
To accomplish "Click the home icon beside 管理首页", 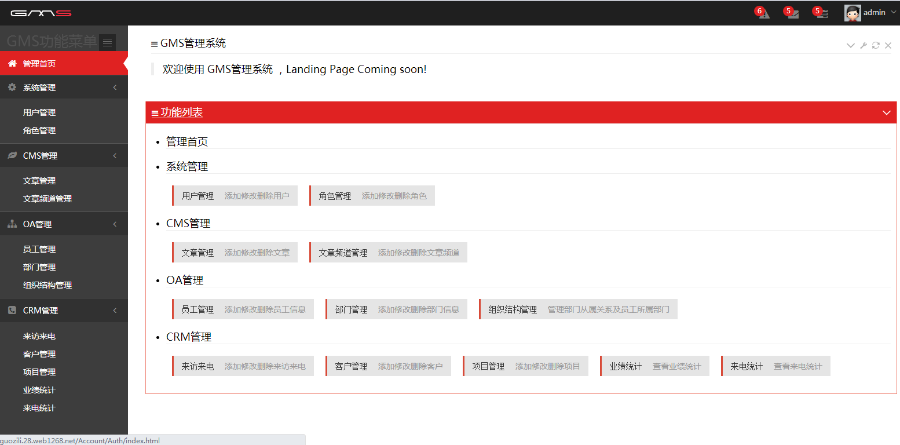I will click(12, 63).
